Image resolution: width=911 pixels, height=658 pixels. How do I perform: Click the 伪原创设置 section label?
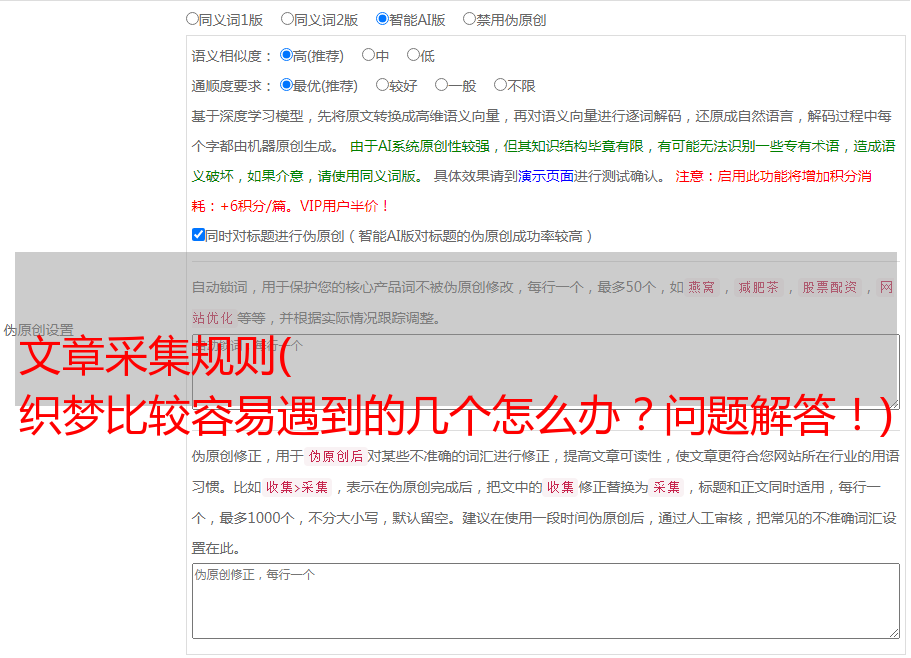[x=38, y=330]
